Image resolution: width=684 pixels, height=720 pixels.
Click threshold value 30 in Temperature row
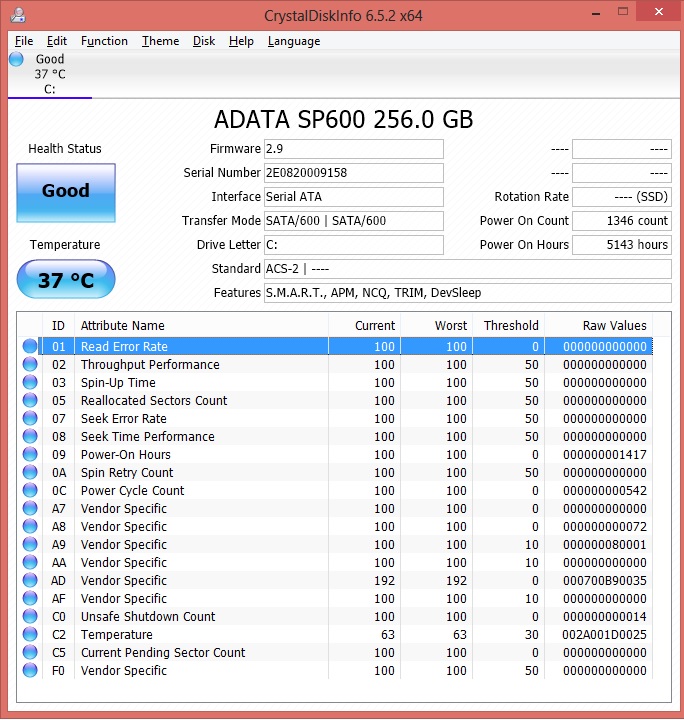coord(532,635)
